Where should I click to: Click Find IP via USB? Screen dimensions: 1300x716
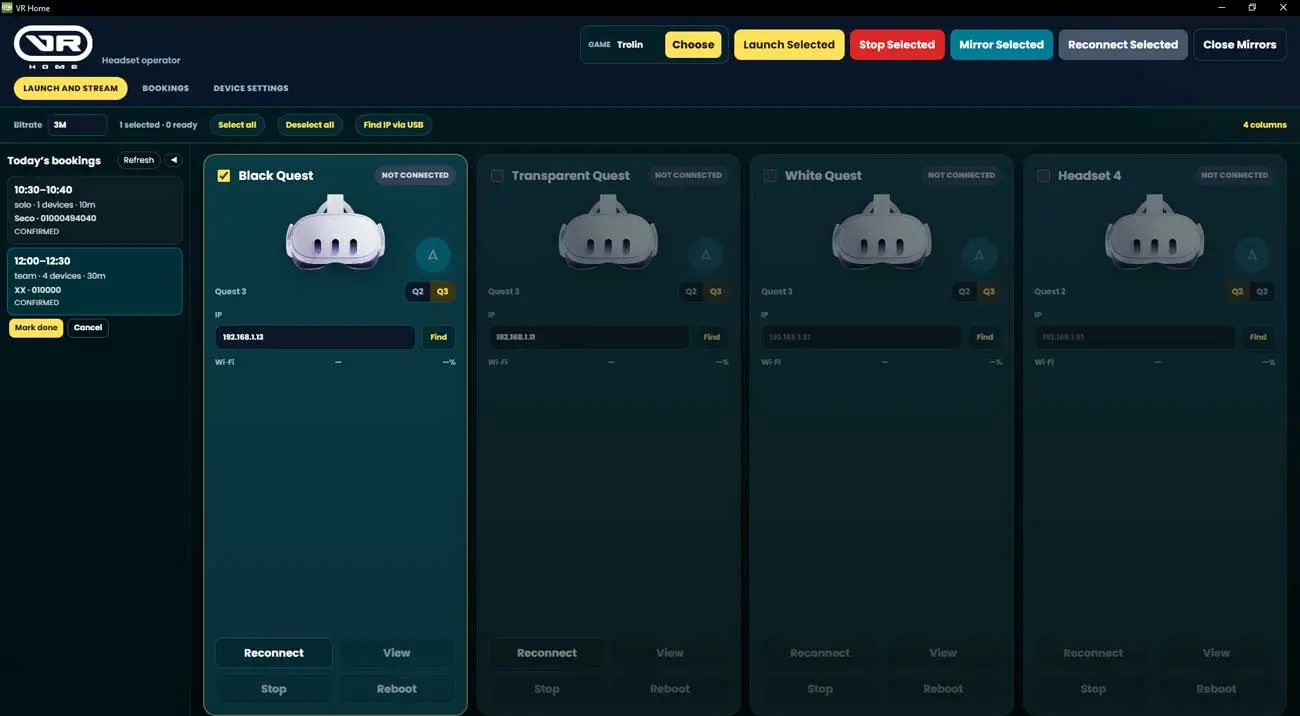(393, 125)
